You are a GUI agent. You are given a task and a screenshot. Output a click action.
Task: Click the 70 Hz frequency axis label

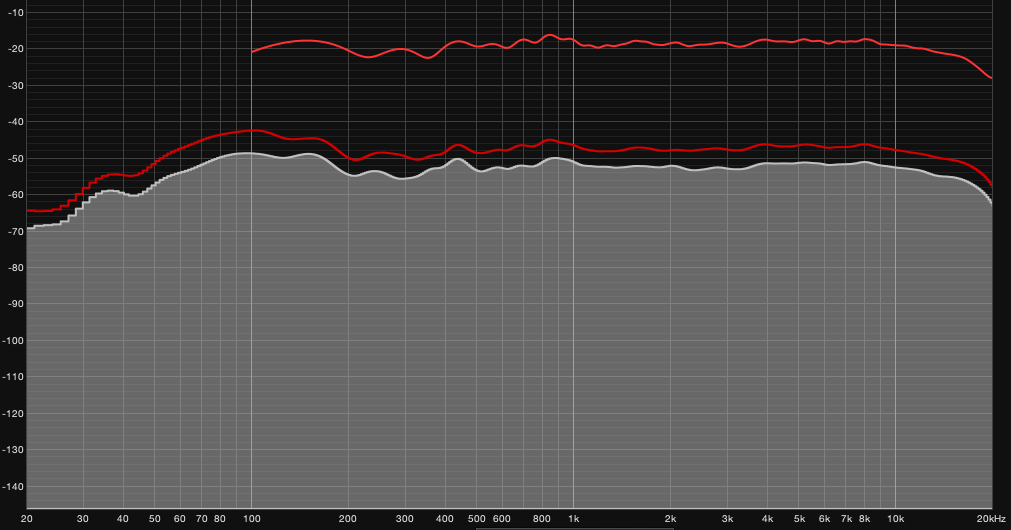(x=202, y=518)
